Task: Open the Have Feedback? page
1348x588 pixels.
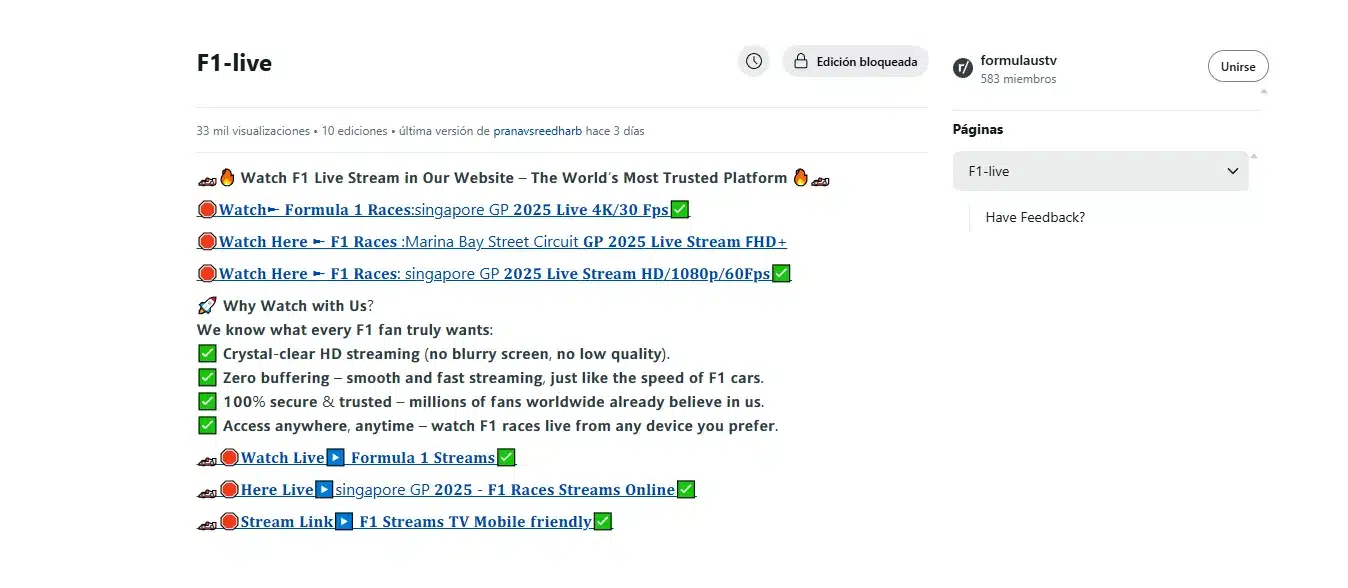Action: pyautogui.click(x=1034, y=217)
